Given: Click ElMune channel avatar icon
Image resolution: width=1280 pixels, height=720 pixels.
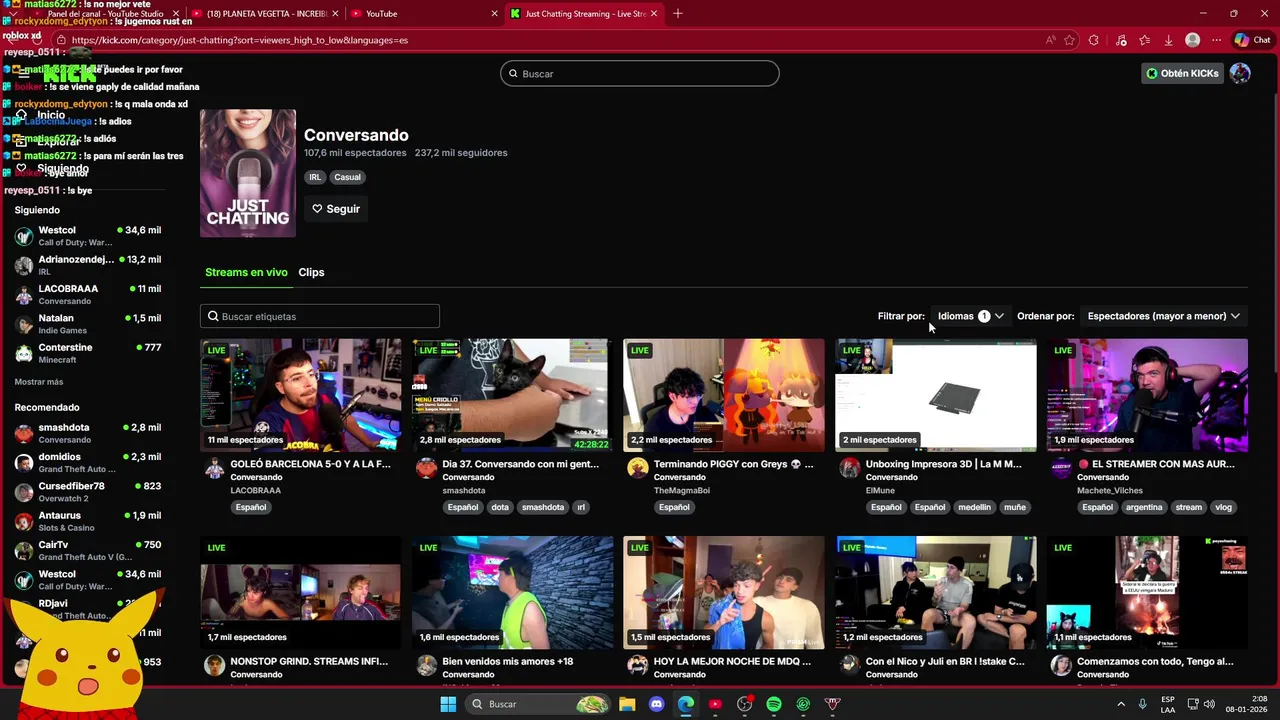Looking at the screenshot, I should point(850,468).
